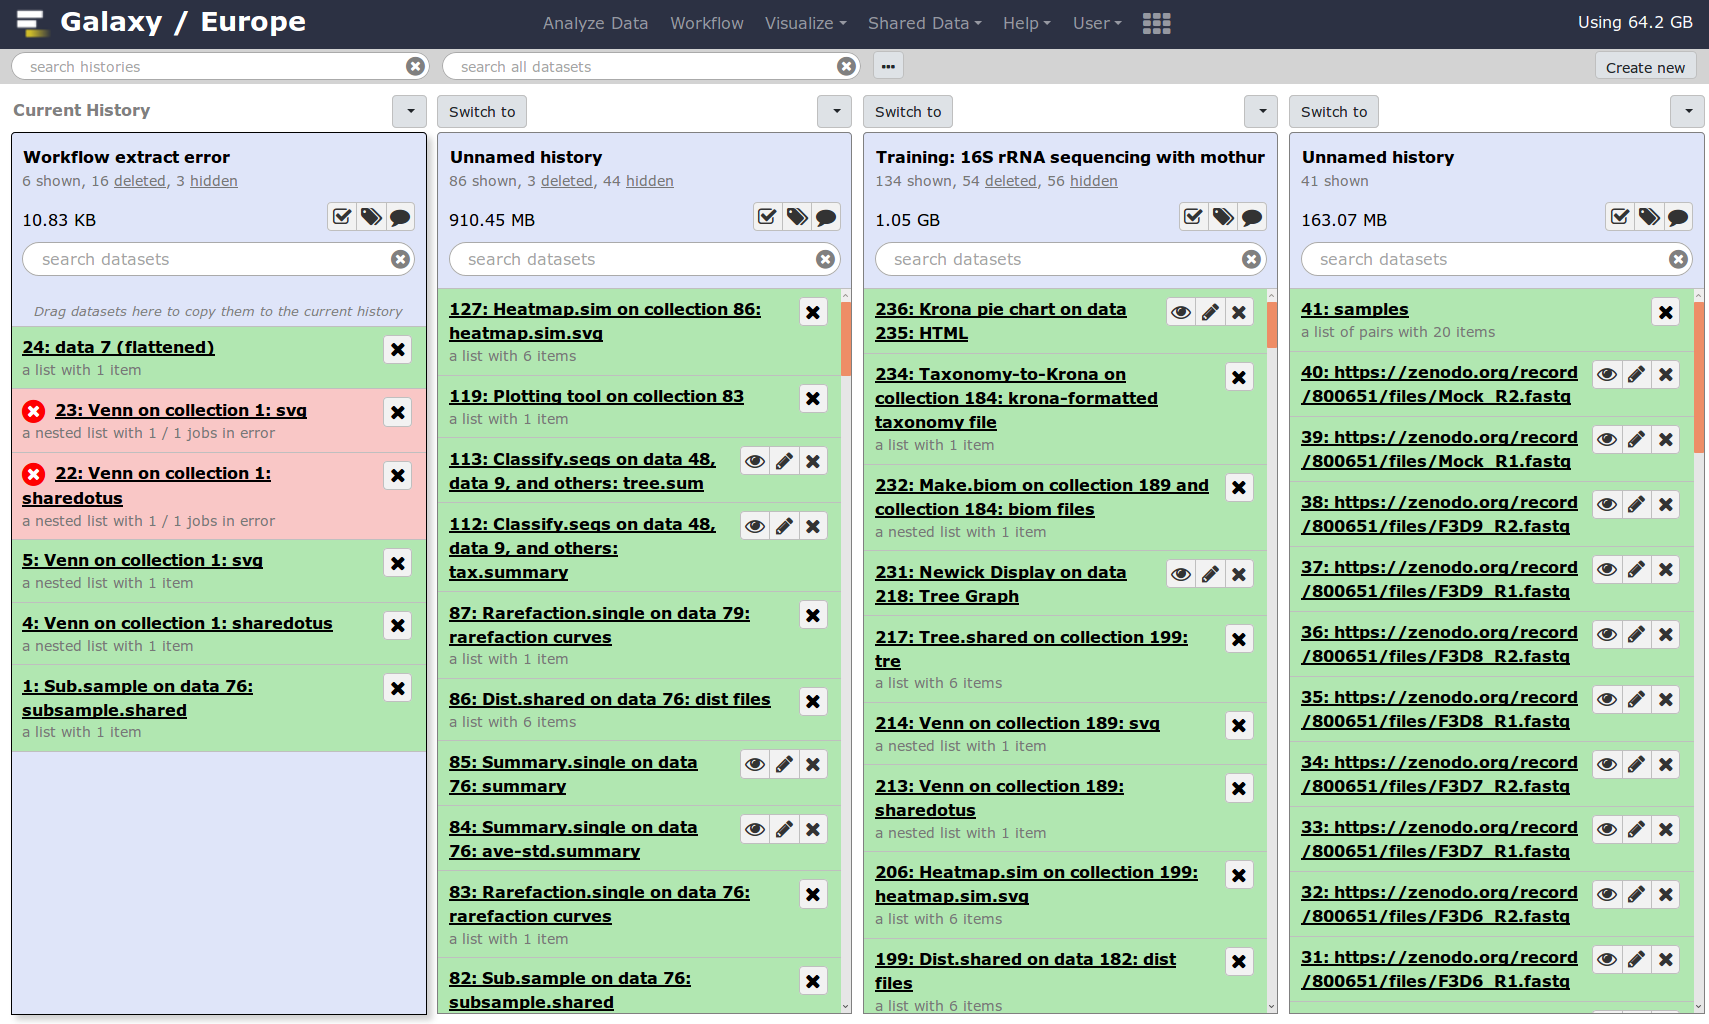Screen dimensions: 1709x1024
Task: Expand the User menu
Action: [x=1097, y=23]
